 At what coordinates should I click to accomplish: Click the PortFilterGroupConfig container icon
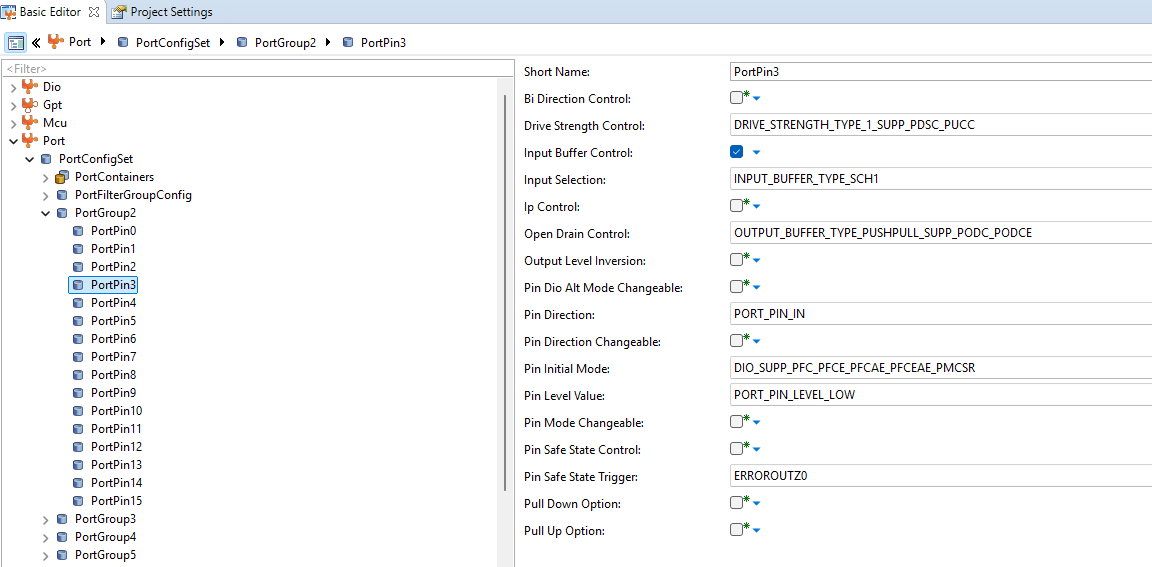(62, 195)
